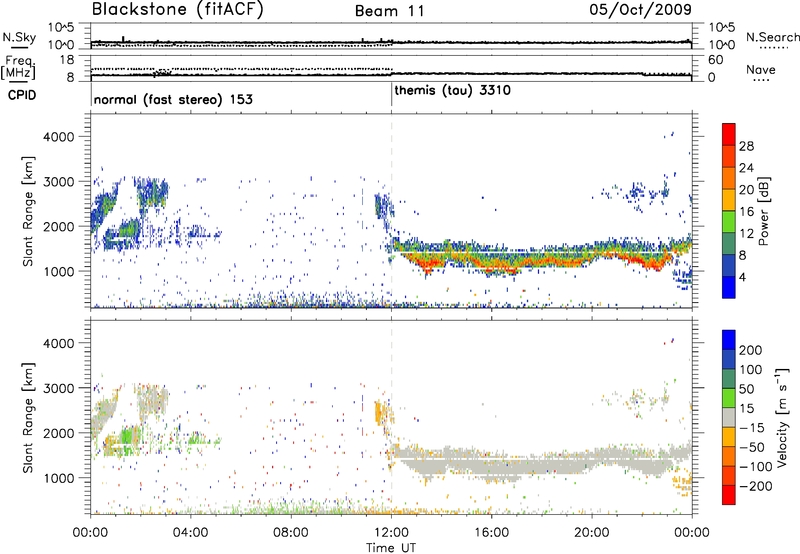
Task: Click the '50' velocity colorbar tick
Action: coord(746,389)
